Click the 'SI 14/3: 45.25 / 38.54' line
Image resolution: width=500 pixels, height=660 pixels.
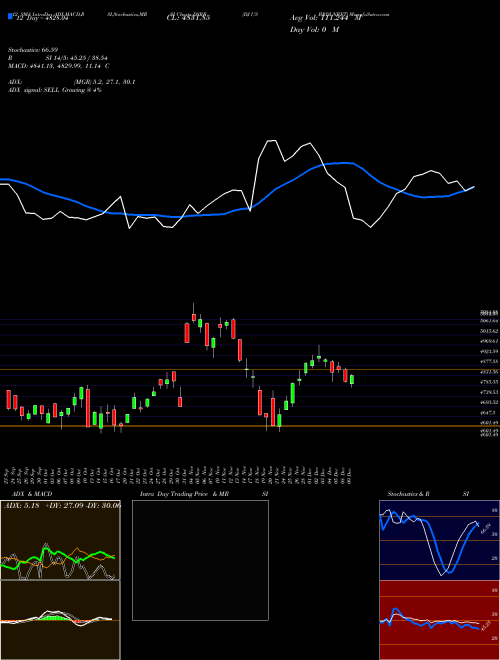pyautogui.click(x=78, y=58)
